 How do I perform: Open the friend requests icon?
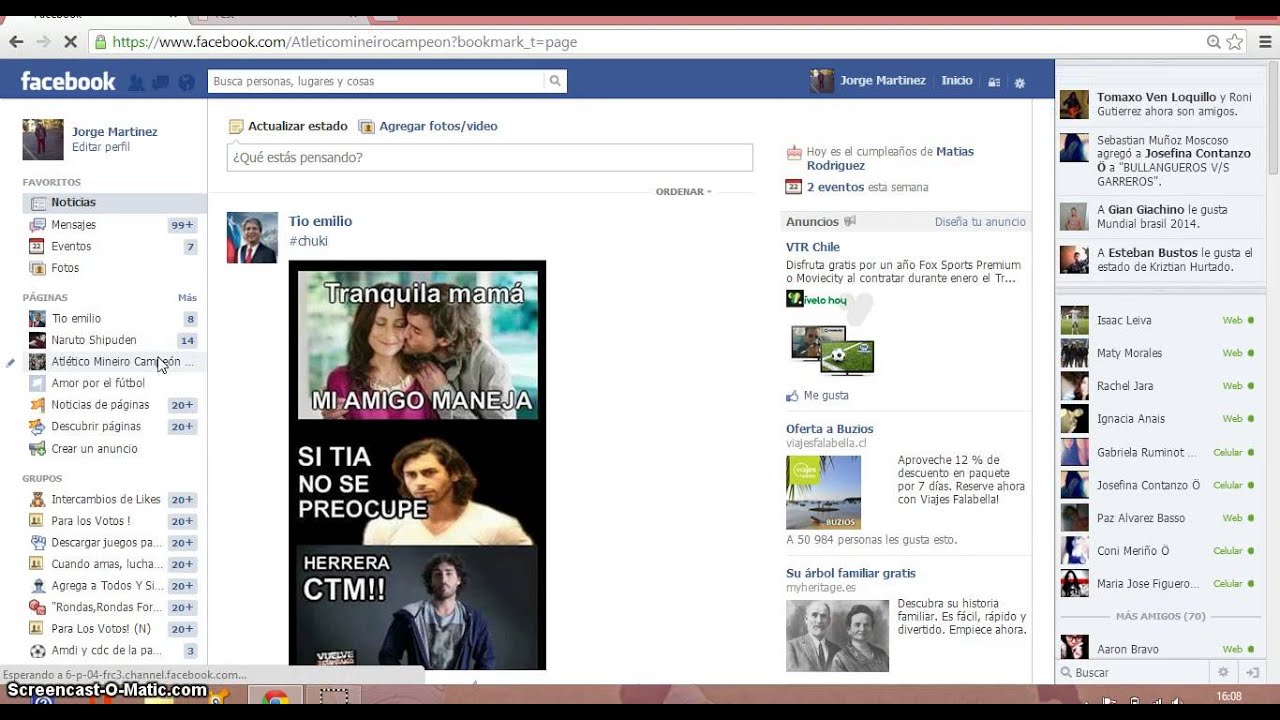point(136,82)
